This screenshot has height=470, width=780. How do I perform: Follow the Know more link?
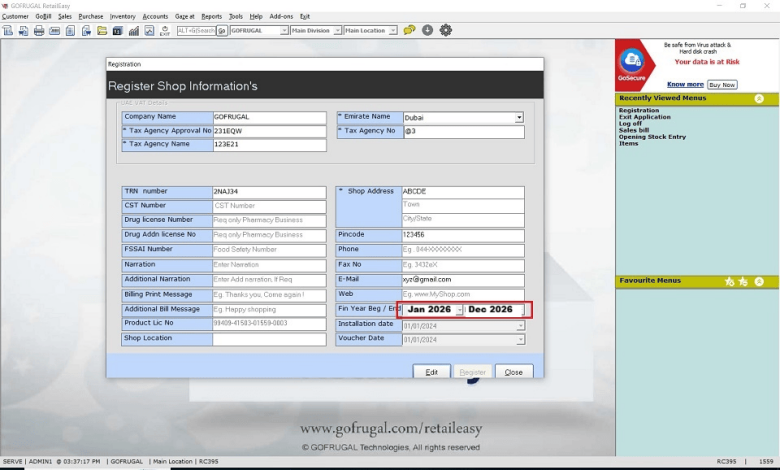click(685, 85)
